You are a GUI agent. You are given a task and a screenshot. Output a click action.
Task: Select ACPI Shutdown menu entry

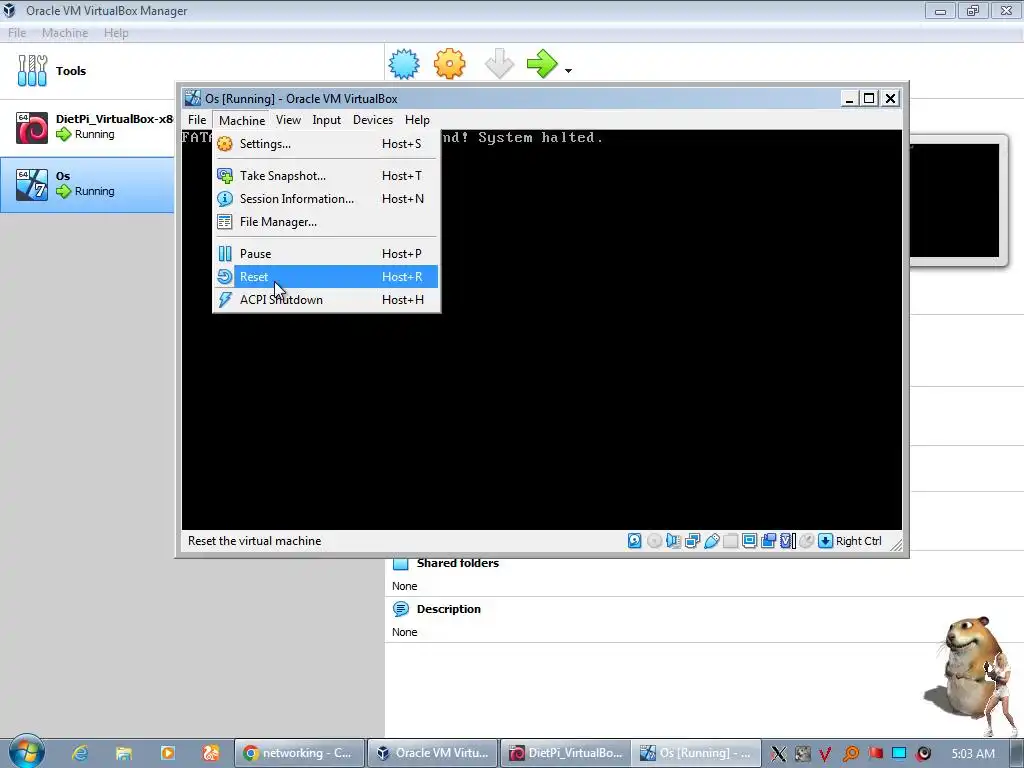pyautogui.click(x=327, y=300)
